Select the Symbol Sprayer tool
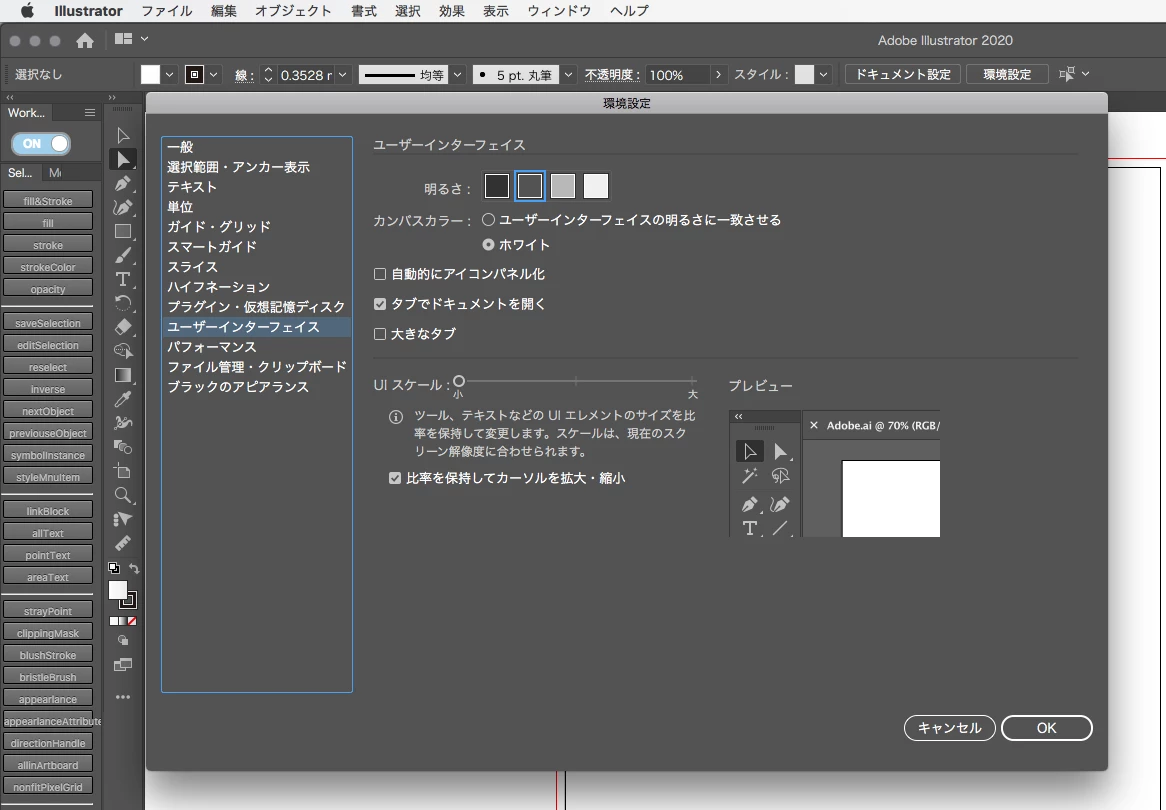The width and height of the screenshot is (1166, 810). coord(123,422)
